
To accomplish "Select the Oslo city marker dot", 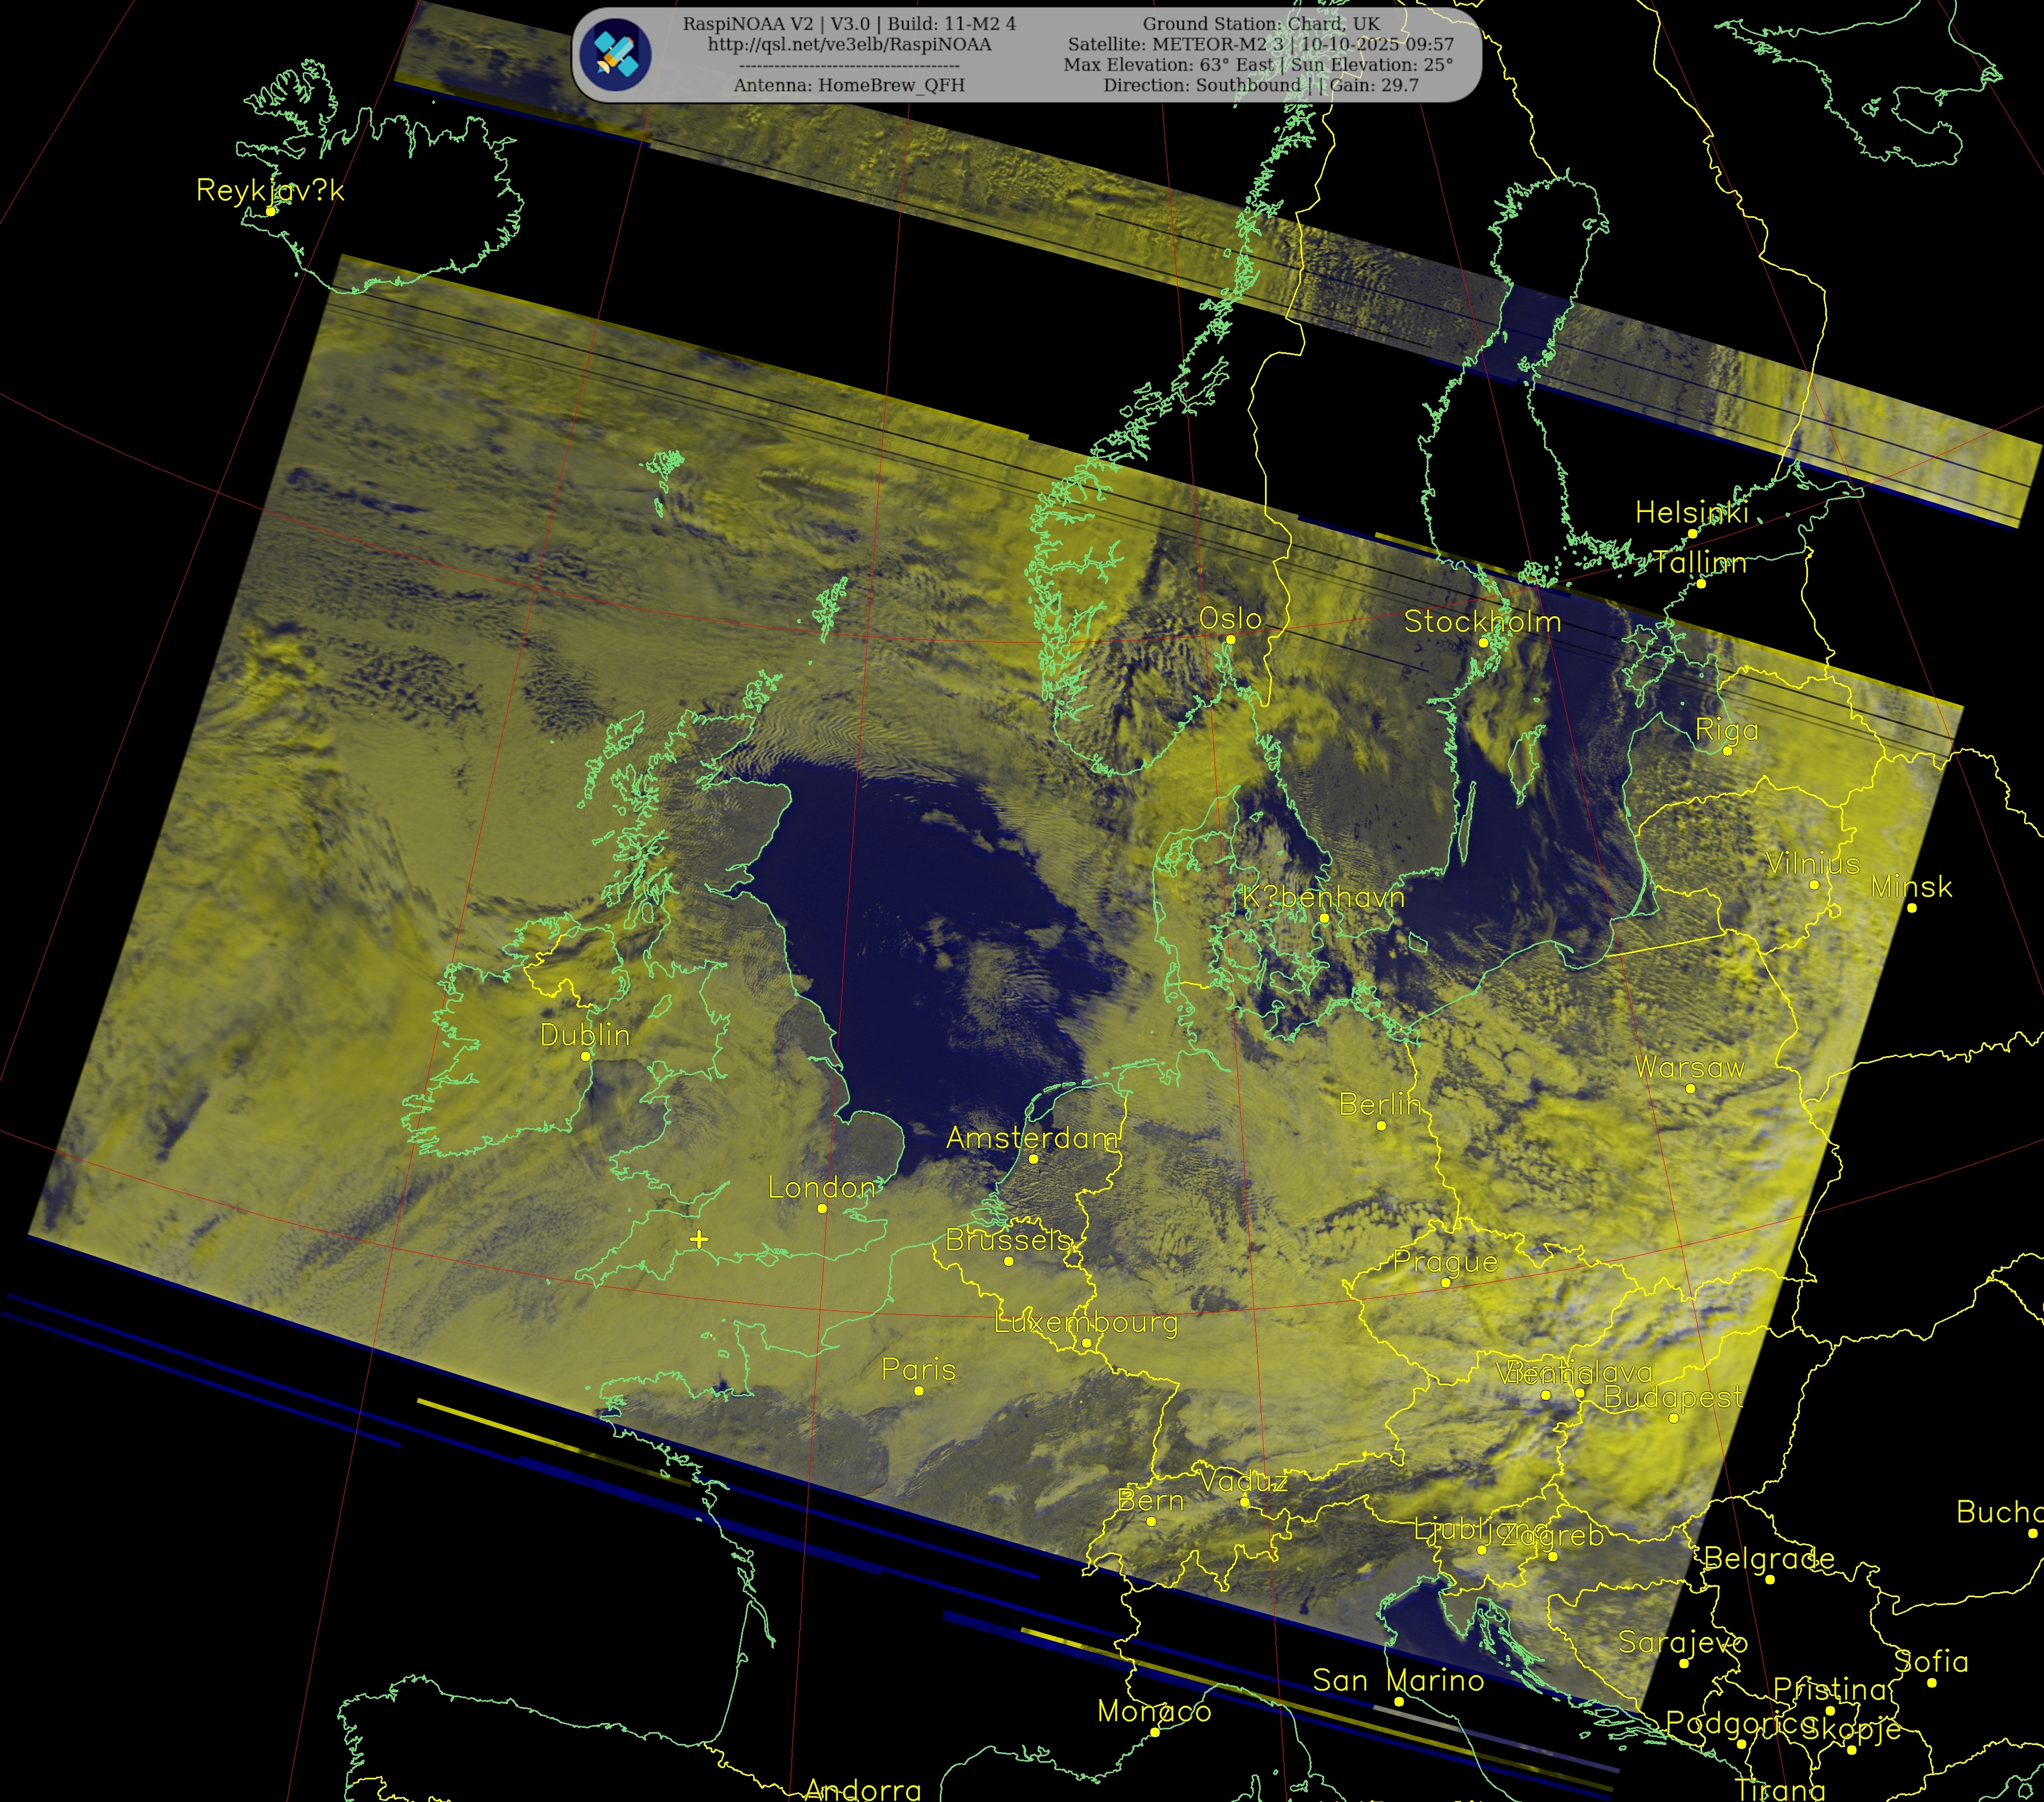I will coord(1231,640).
